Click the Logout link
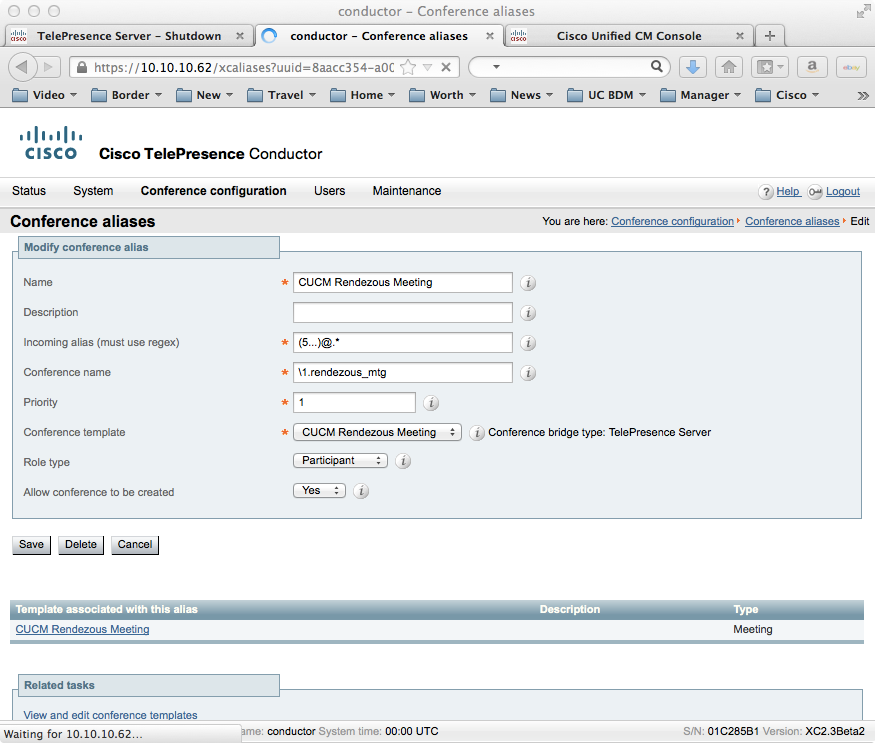The width and height of the screenshot is (875, 743). (843, 191)
